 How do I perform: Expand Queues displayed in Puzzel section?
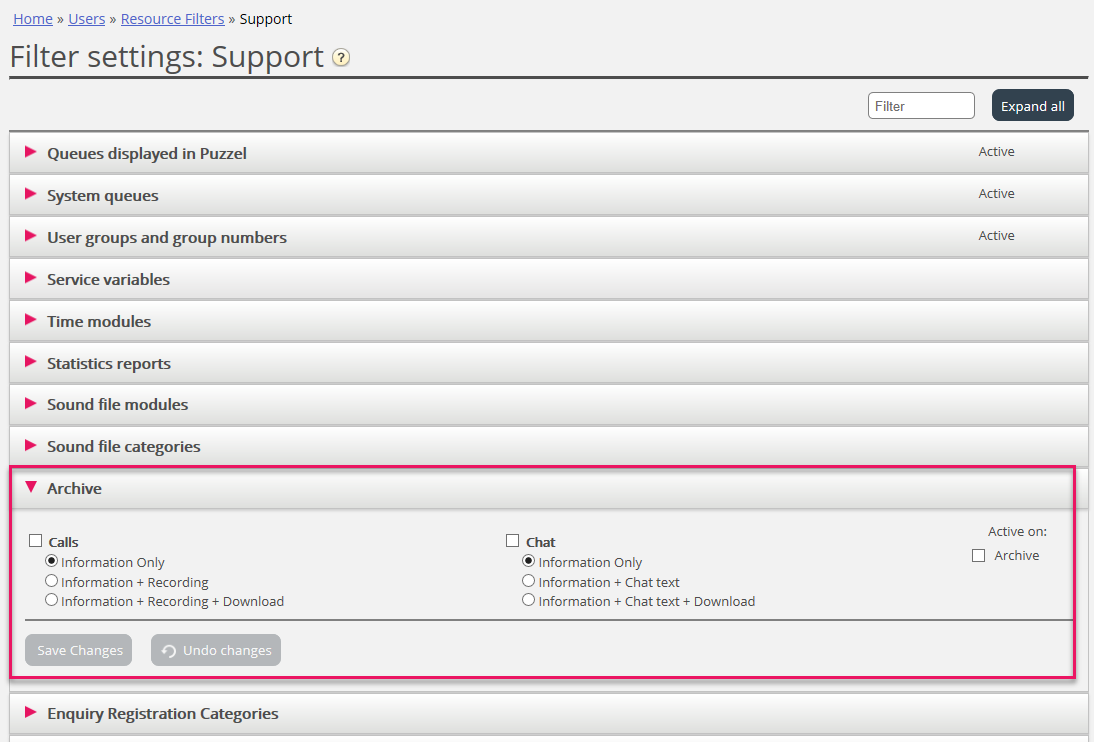147,153
